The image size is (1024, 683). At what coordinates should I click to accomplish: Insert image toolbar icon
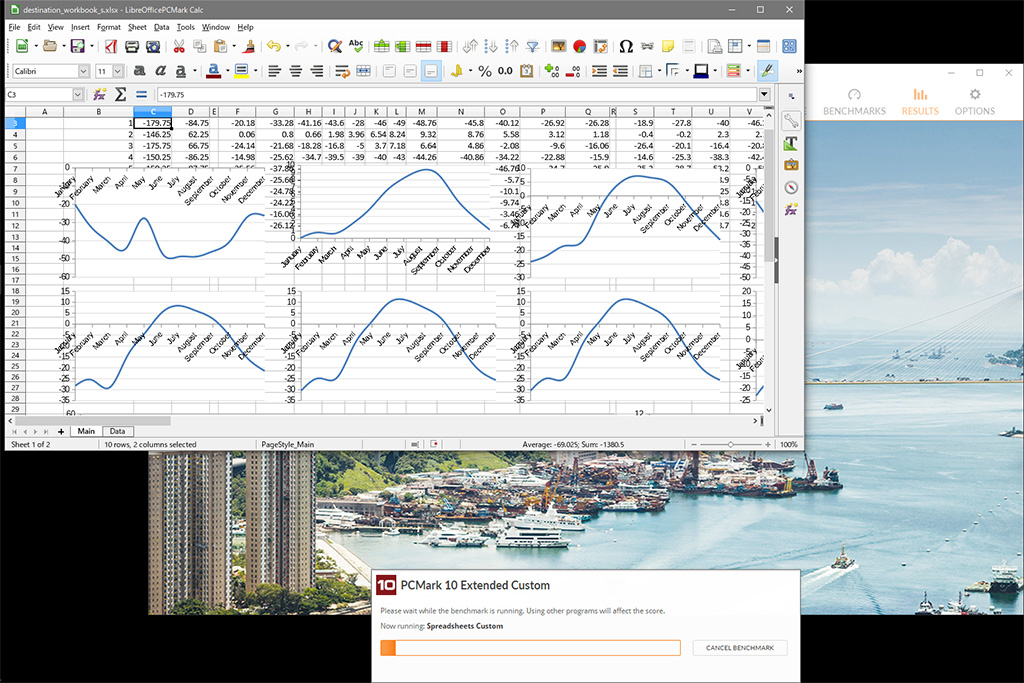point(558,46)
